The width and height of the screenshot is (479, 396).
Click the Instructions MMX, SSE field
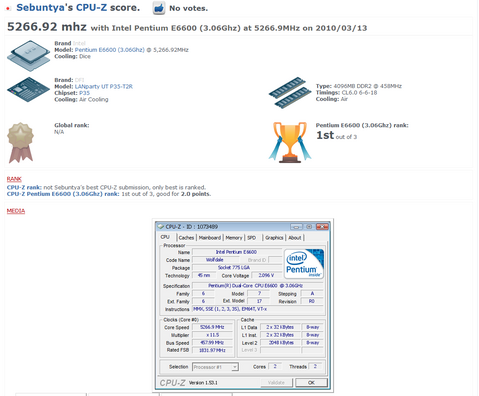(x=258, y=309)
